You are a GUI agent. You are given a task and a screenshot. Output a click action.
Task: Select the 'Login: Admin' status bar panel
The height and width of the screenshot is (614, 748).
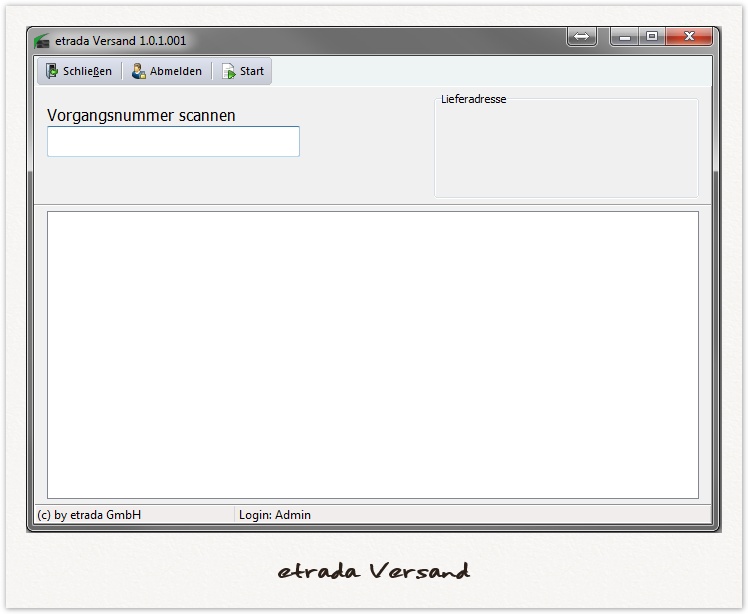pyautogui.click(x=275, y=515)
